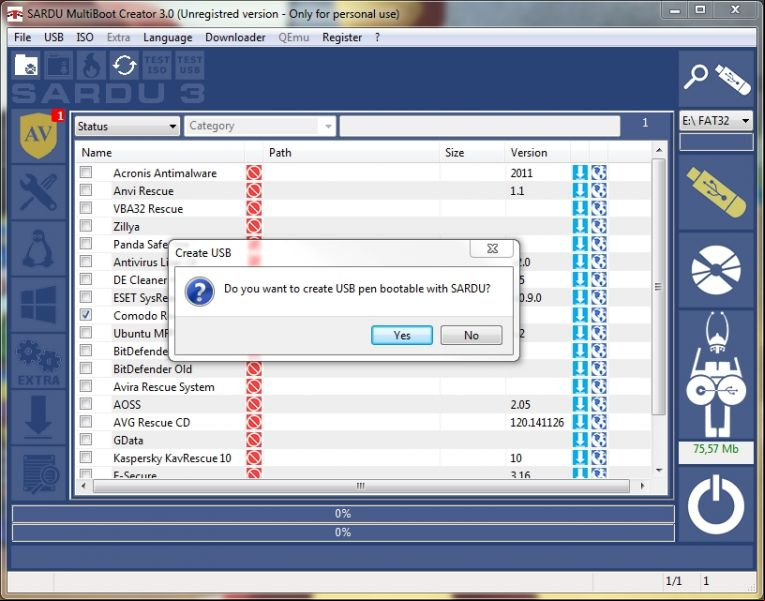Click the yellow USB stick create icon

pyautogui.click(x=716, y=192)
